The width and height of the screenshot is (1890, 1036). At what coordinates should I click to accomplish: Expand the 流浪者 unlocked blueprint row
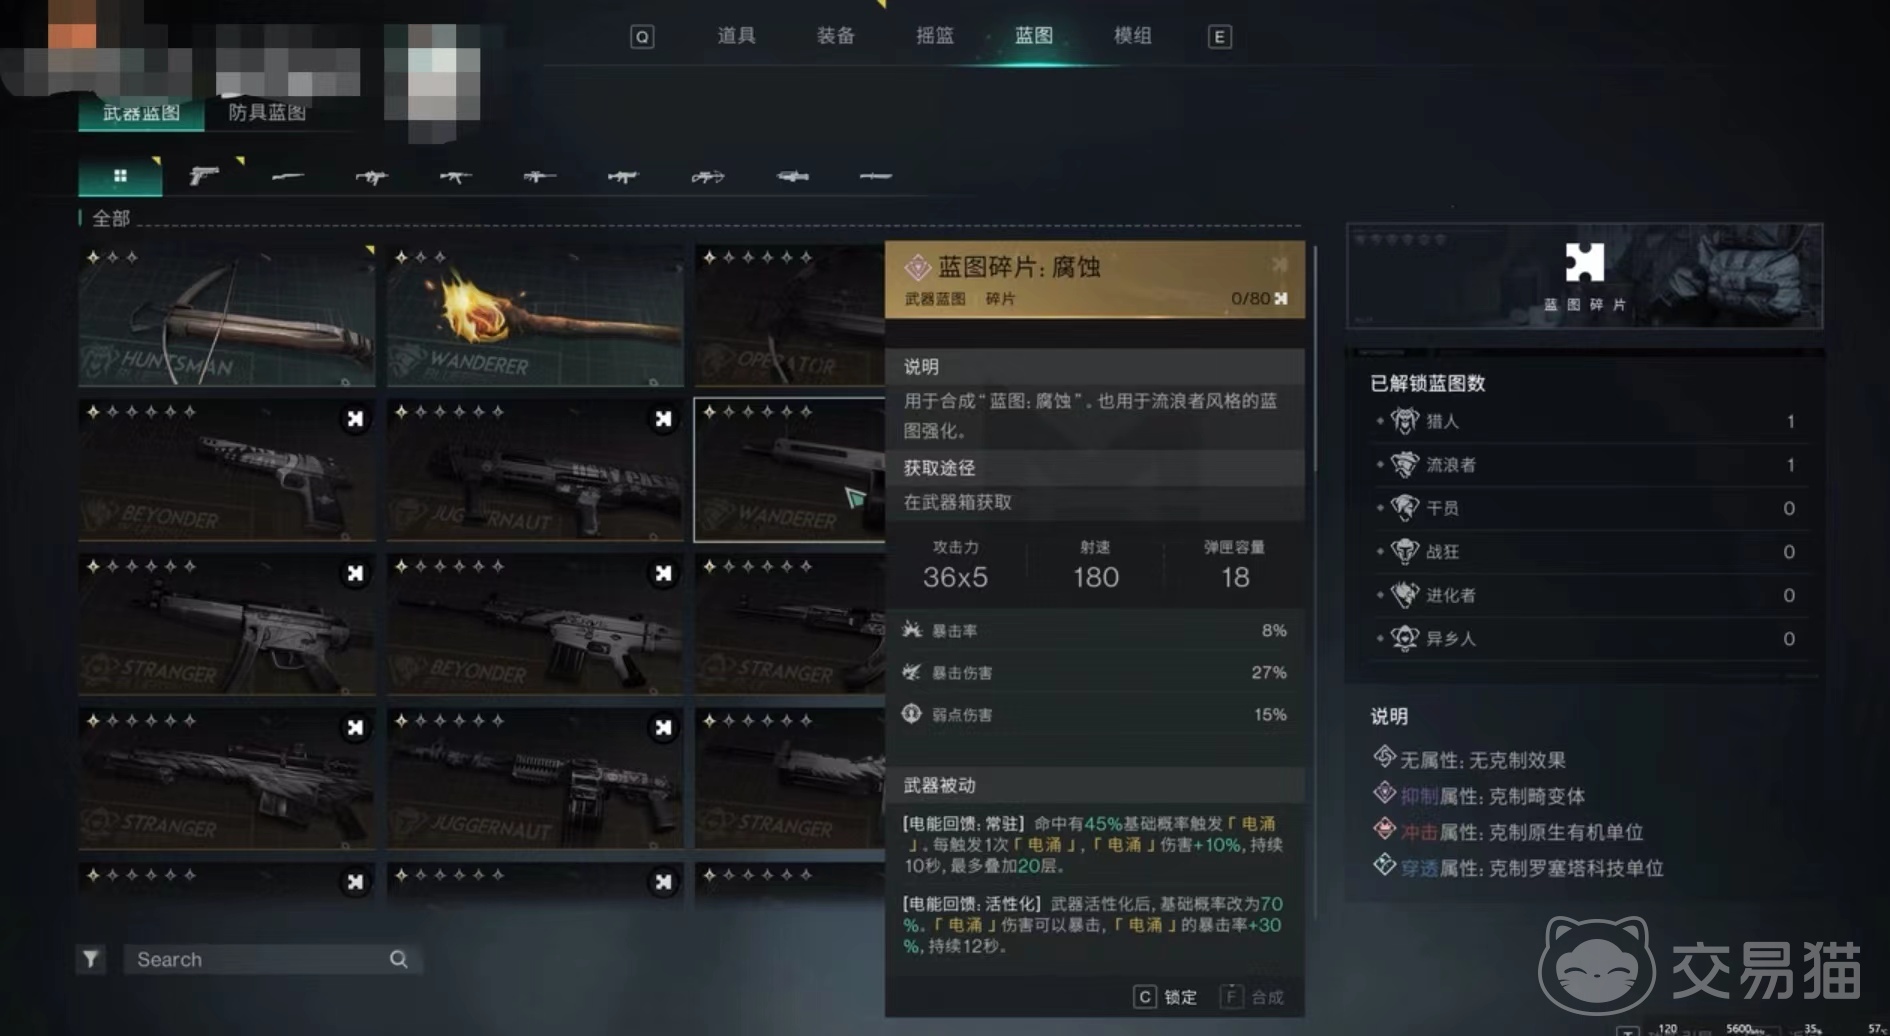[1585, 465]
